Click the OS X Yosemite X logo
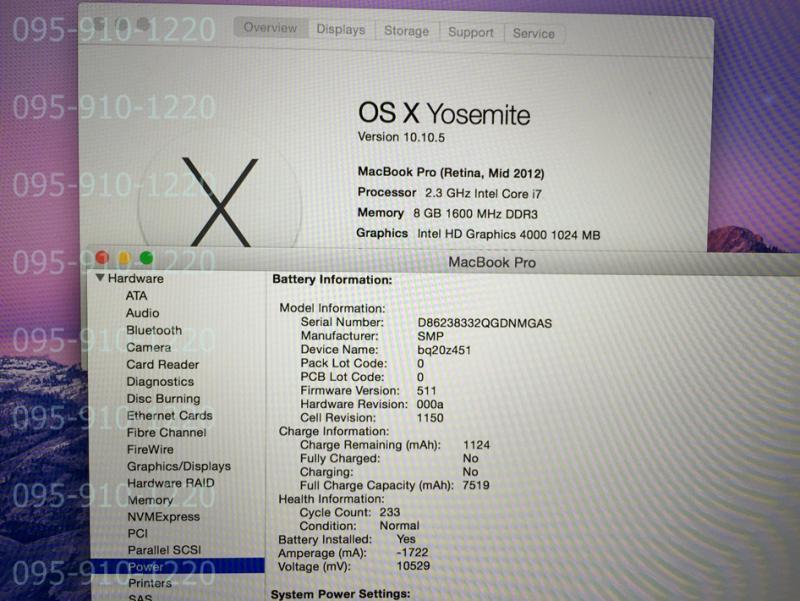800x601 pixels. (220, 202)
